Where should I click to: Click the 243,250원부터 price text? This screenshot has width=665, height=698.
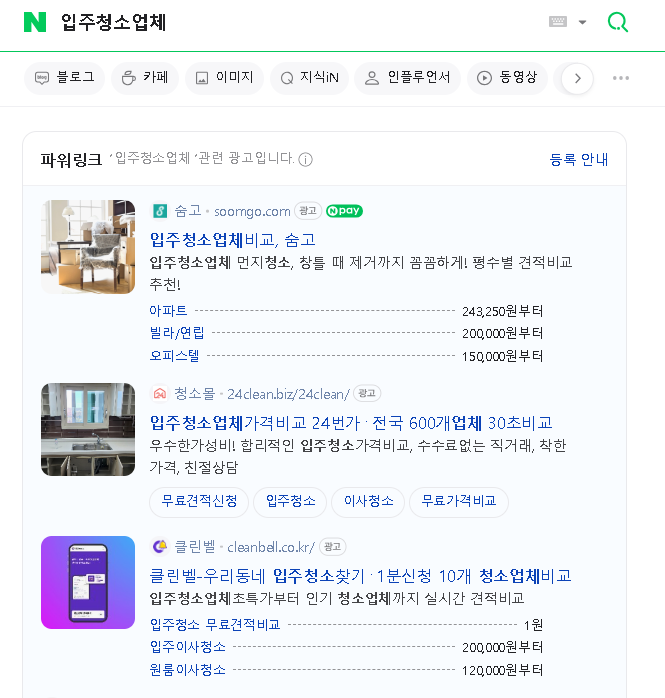point(503,311)
